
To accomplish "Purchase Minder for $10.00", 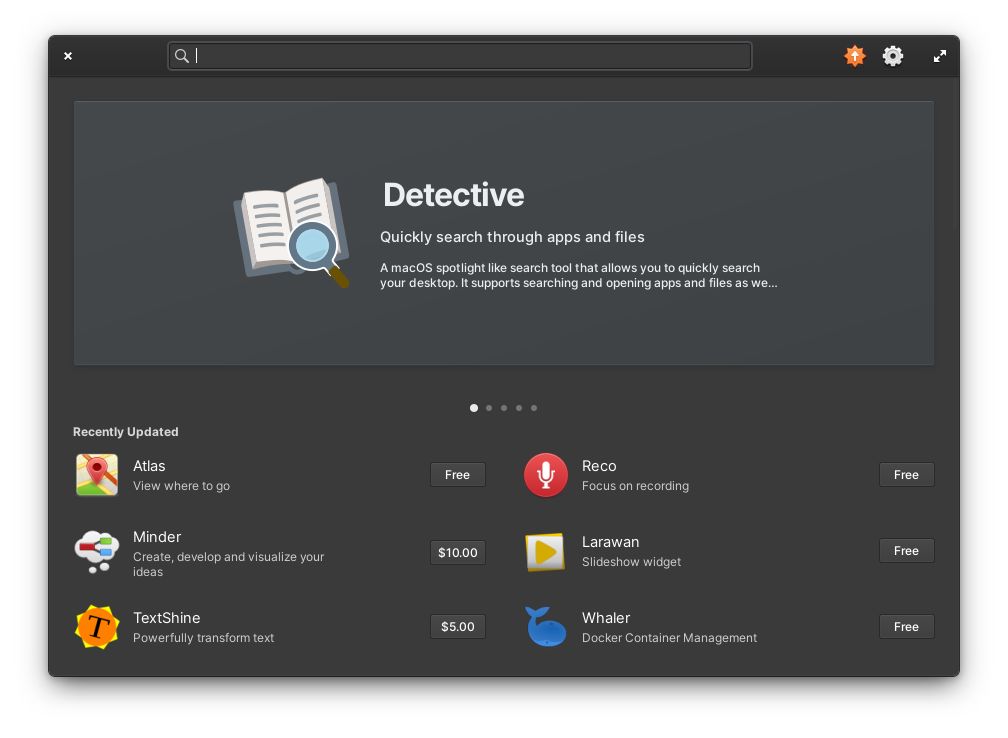I will (x=457, y=551).
